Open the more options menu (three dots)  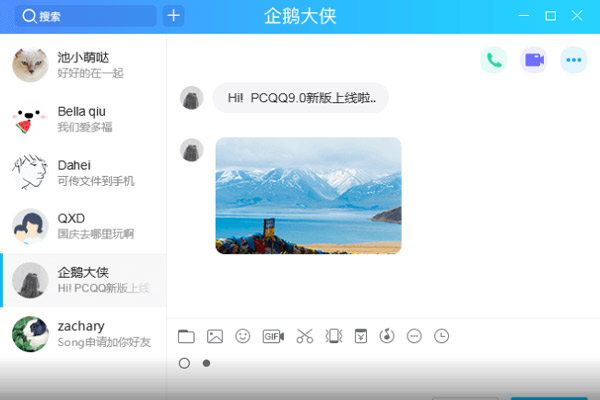coord(573,60)
